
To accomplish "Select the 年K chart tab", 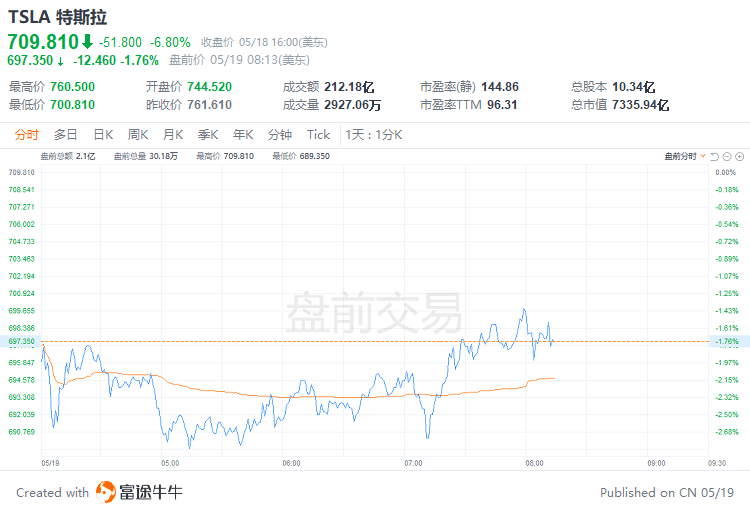I will [243, 135].
